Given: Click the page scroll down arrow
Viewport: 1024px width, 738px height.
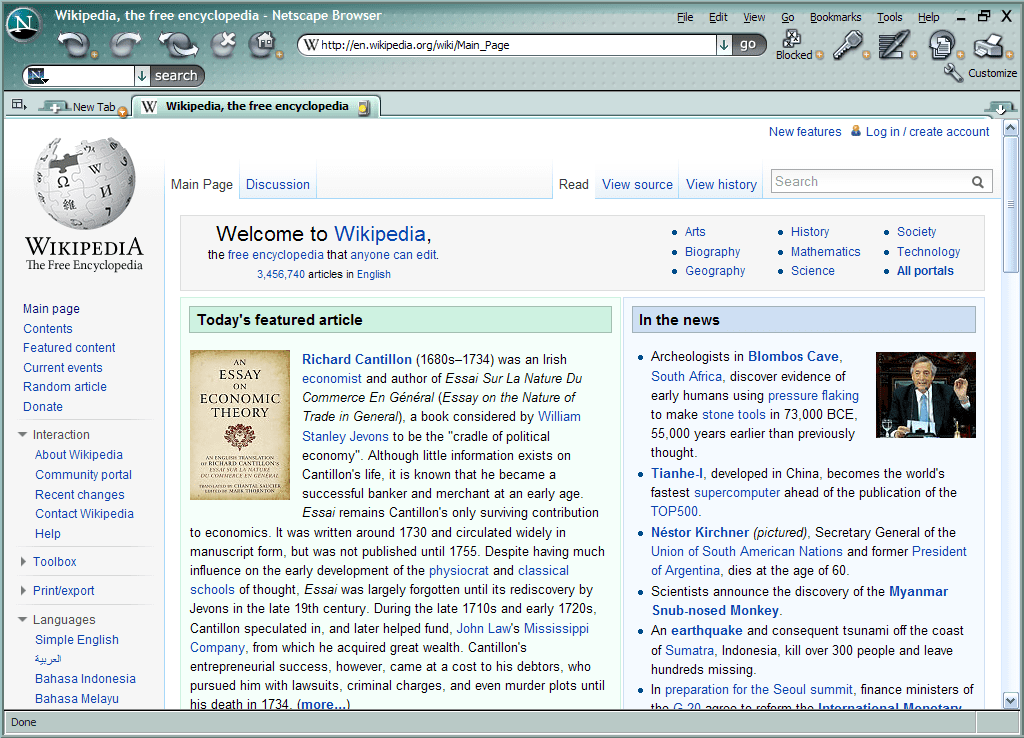Looking at the screenshot, I should tap(1010, 700).
